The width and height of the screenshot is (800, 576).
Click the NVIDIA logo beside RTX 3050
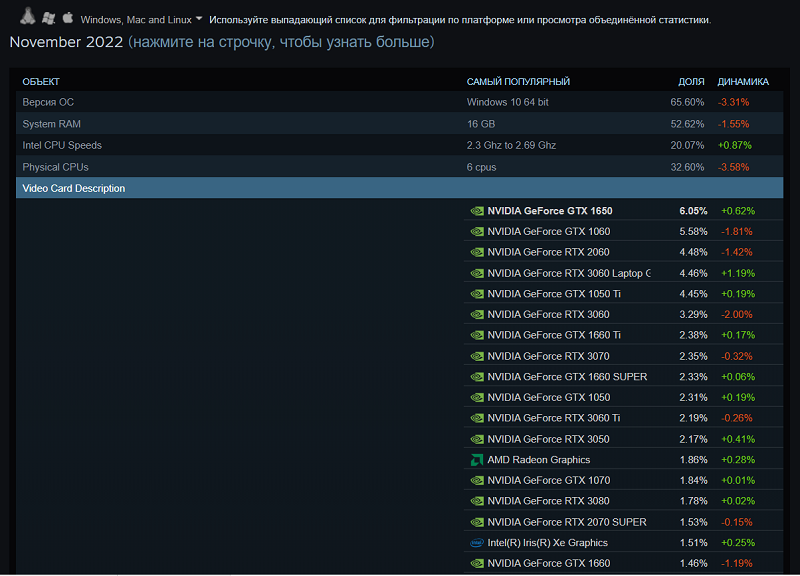click(477, 439)
